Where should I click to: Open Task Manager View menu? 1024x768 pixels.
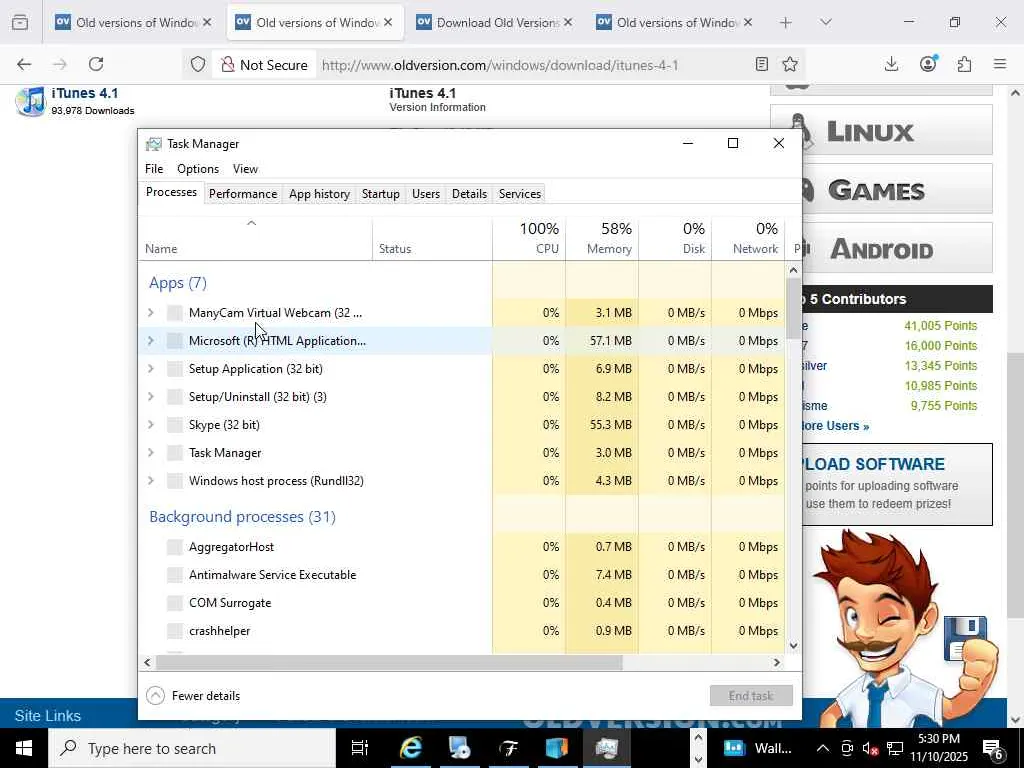(246, 168)
